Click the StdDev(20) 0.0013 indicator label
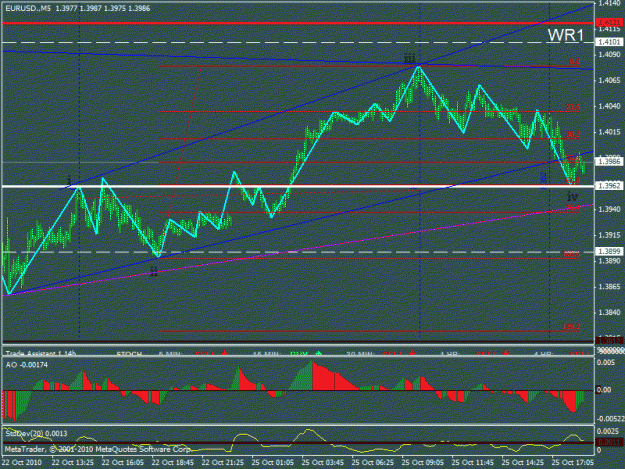Viewport: 625px width, 469px height. click(36, 433)
